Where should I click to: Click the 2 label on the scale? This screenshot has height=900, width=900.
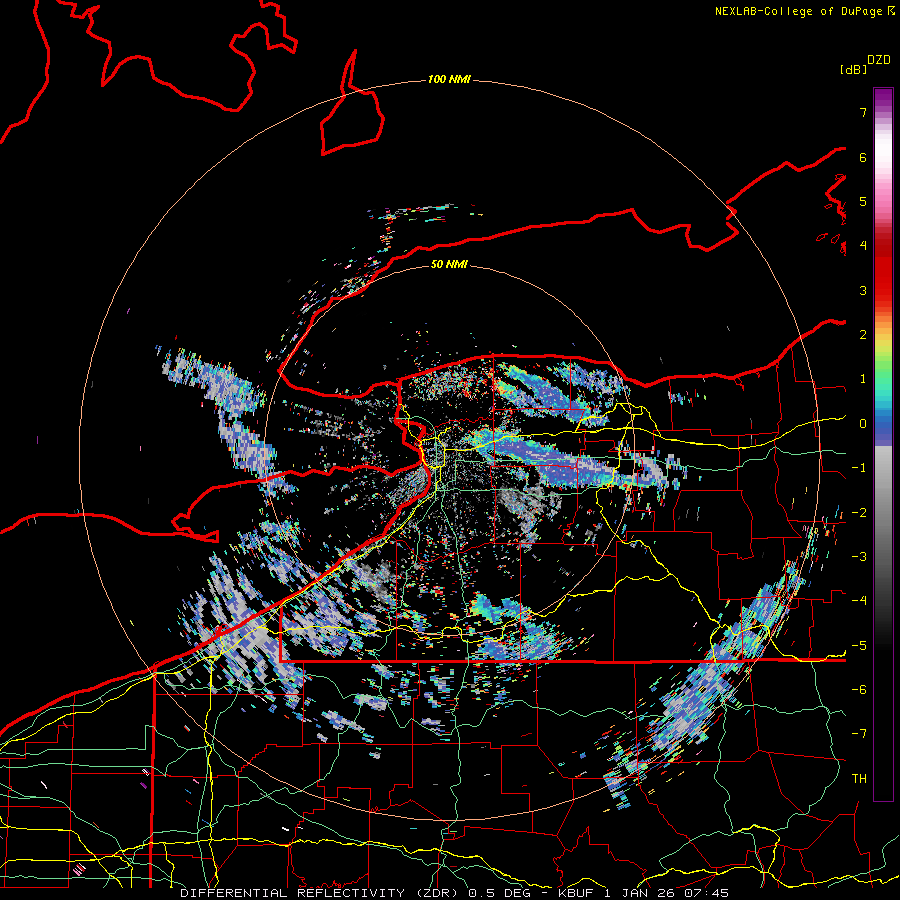863,335
